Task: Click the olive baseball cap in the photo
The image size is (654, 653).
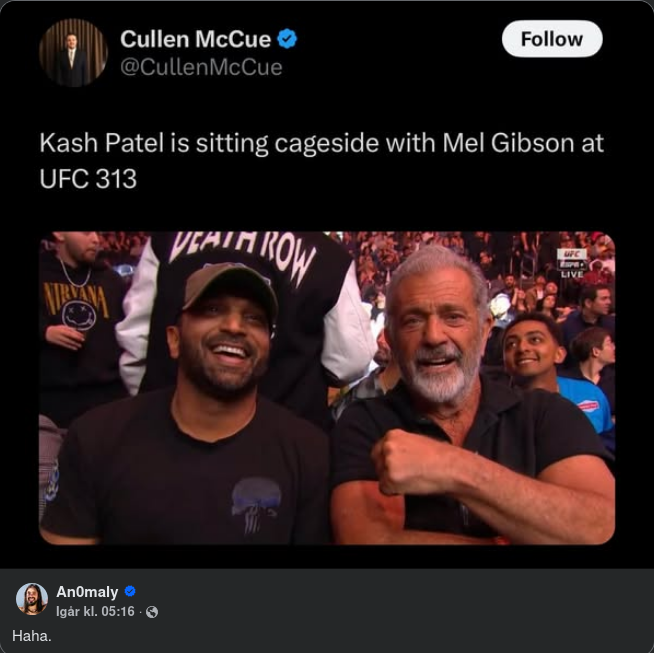Action: 231,285
